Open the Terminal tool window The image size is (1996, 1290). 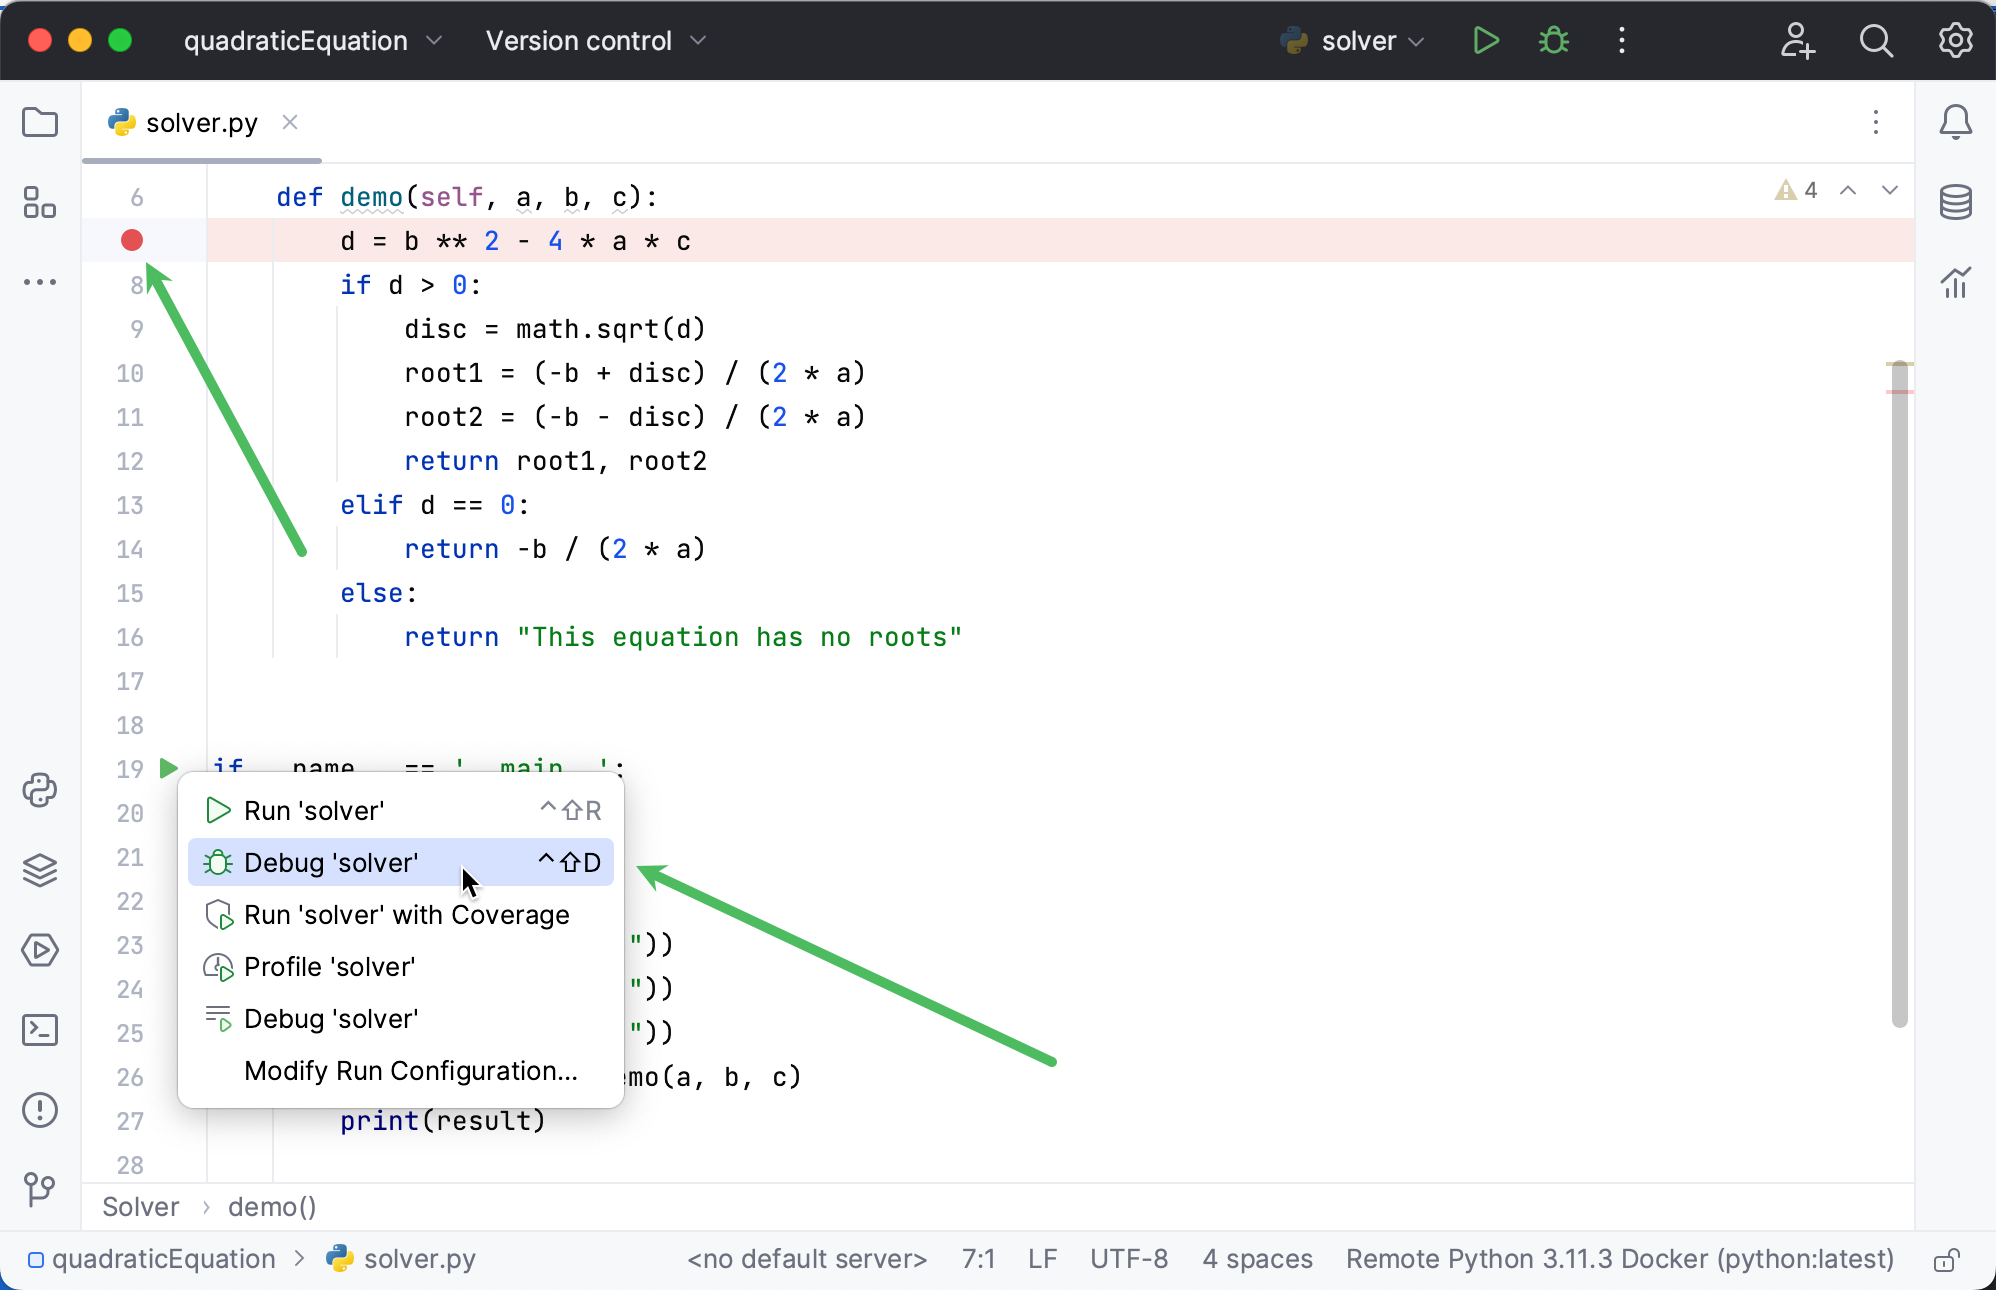pos(40,1030)
